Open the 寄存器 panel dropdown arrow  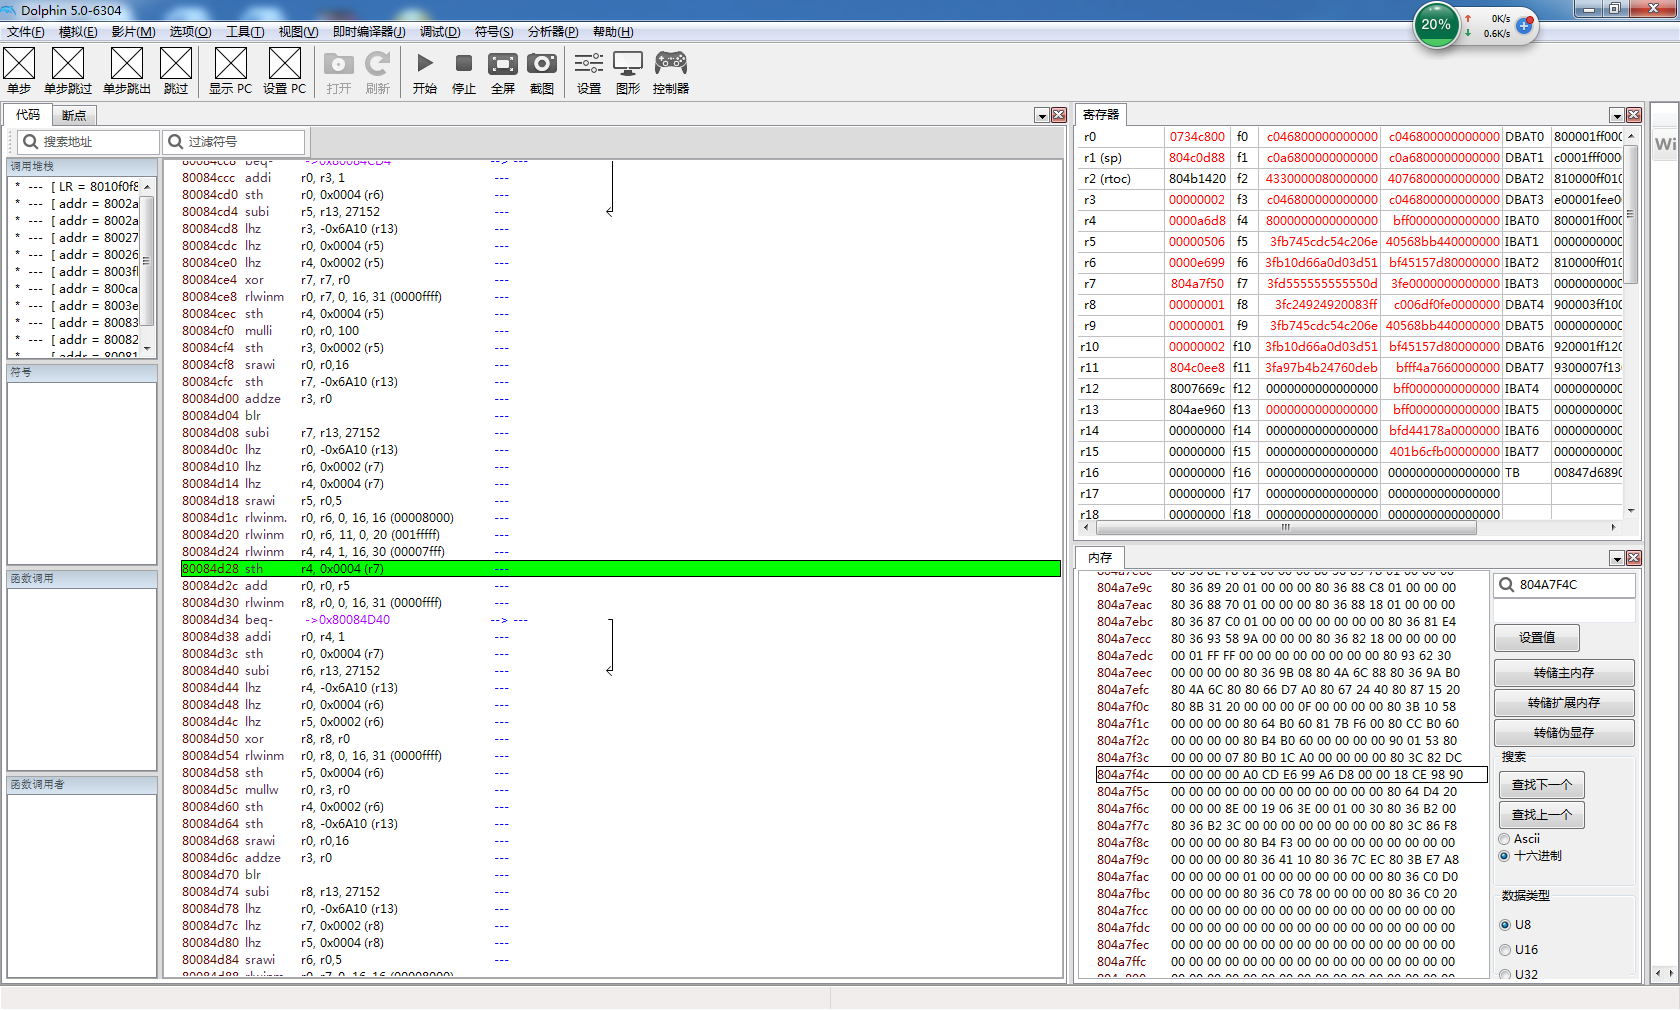coord(1616,116)
